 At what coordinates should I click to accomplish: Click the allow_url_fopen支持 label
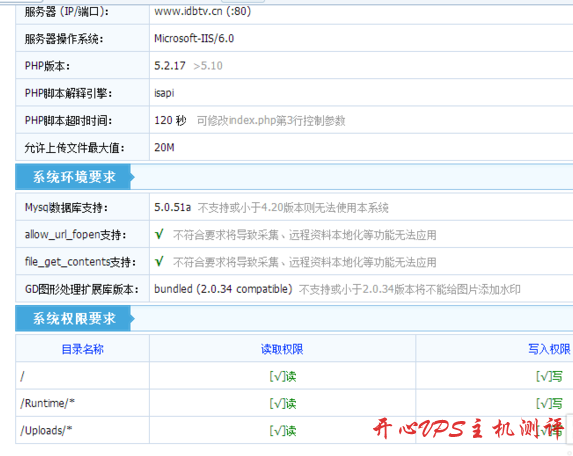click(x=75, y=235)
